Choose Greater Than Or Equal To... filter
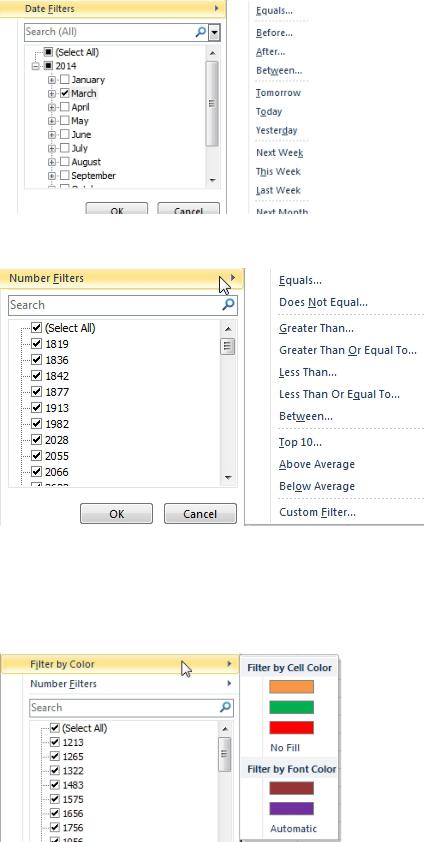Screen dimensions: 424x842 (x=348, y=350)
